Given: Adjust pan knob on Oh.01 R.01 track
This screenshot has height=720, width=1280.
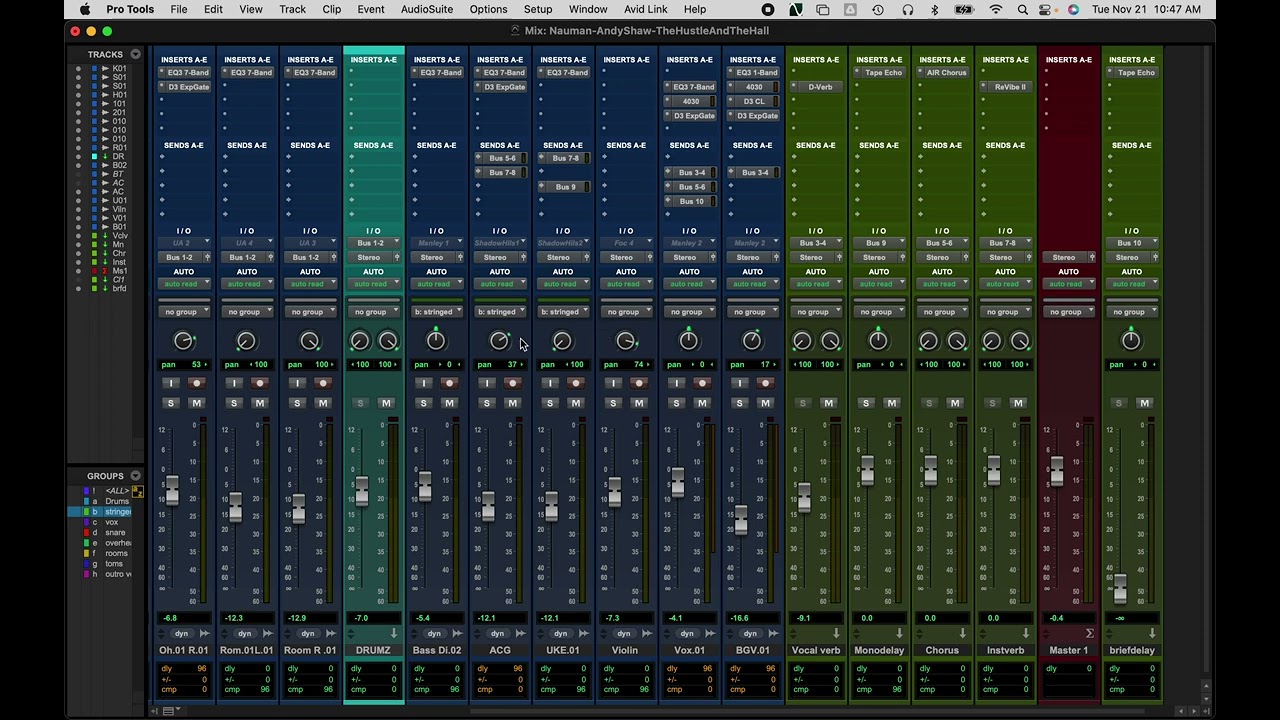Looking at the screenshot, I should 184,342.
